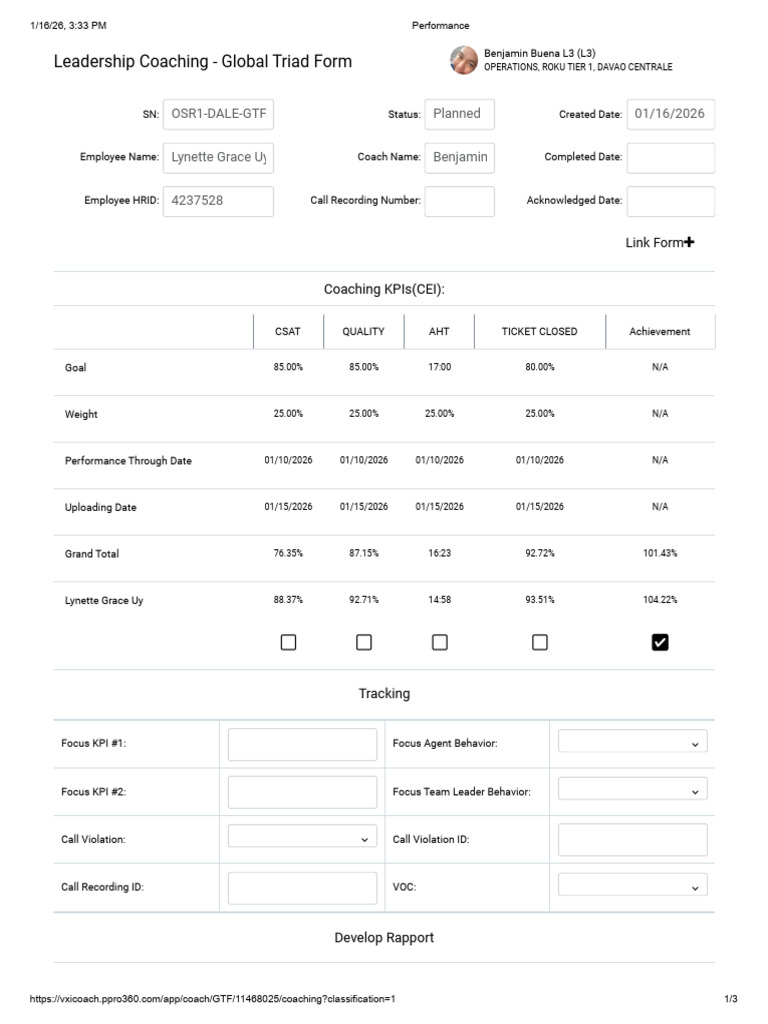The image size is (768, 1024).
Task: Select the QUALITY column header
Action: pyautogui.click(x=364, y=331)
